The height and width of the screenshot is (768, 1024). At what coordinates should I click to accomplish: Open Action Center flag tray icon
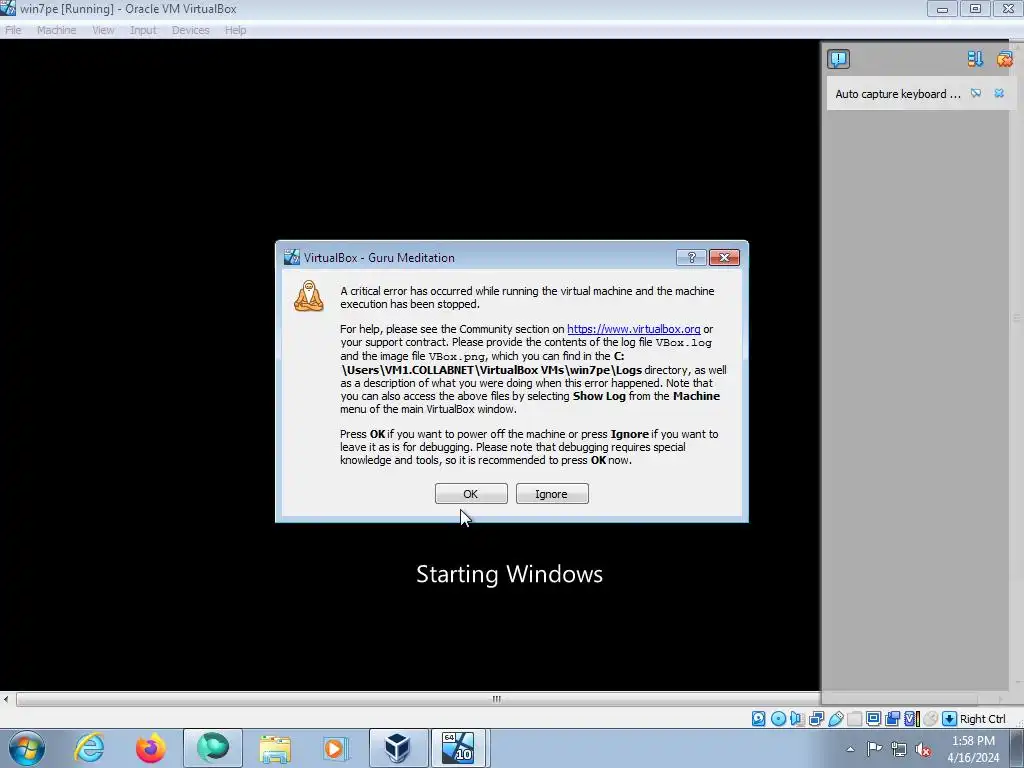(x=874, y=749)
